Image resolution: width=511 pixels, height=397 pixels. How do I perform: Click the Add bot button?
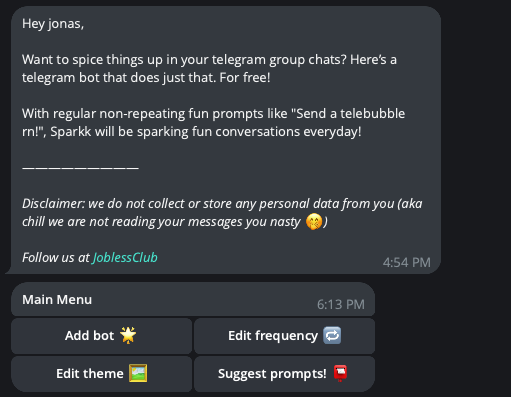tap(102, 336)
